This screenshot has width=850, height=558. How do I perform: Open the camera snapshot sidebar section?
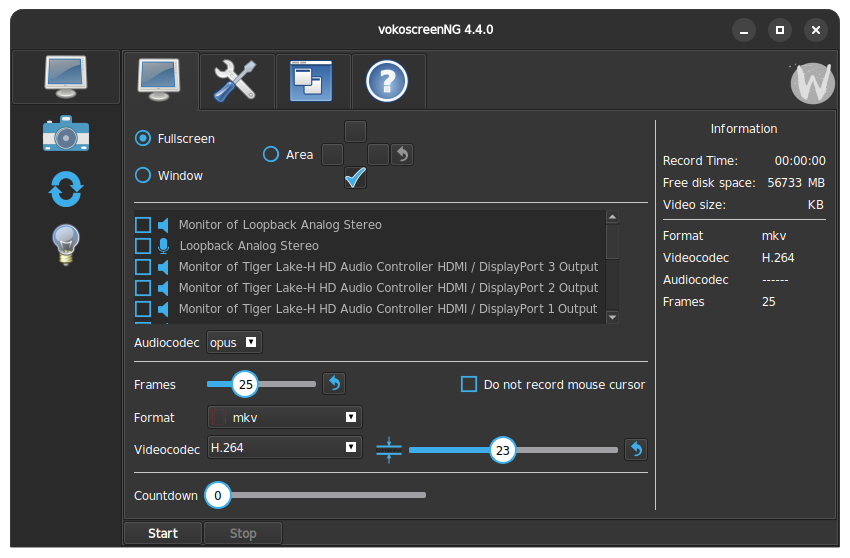(66, 134)
